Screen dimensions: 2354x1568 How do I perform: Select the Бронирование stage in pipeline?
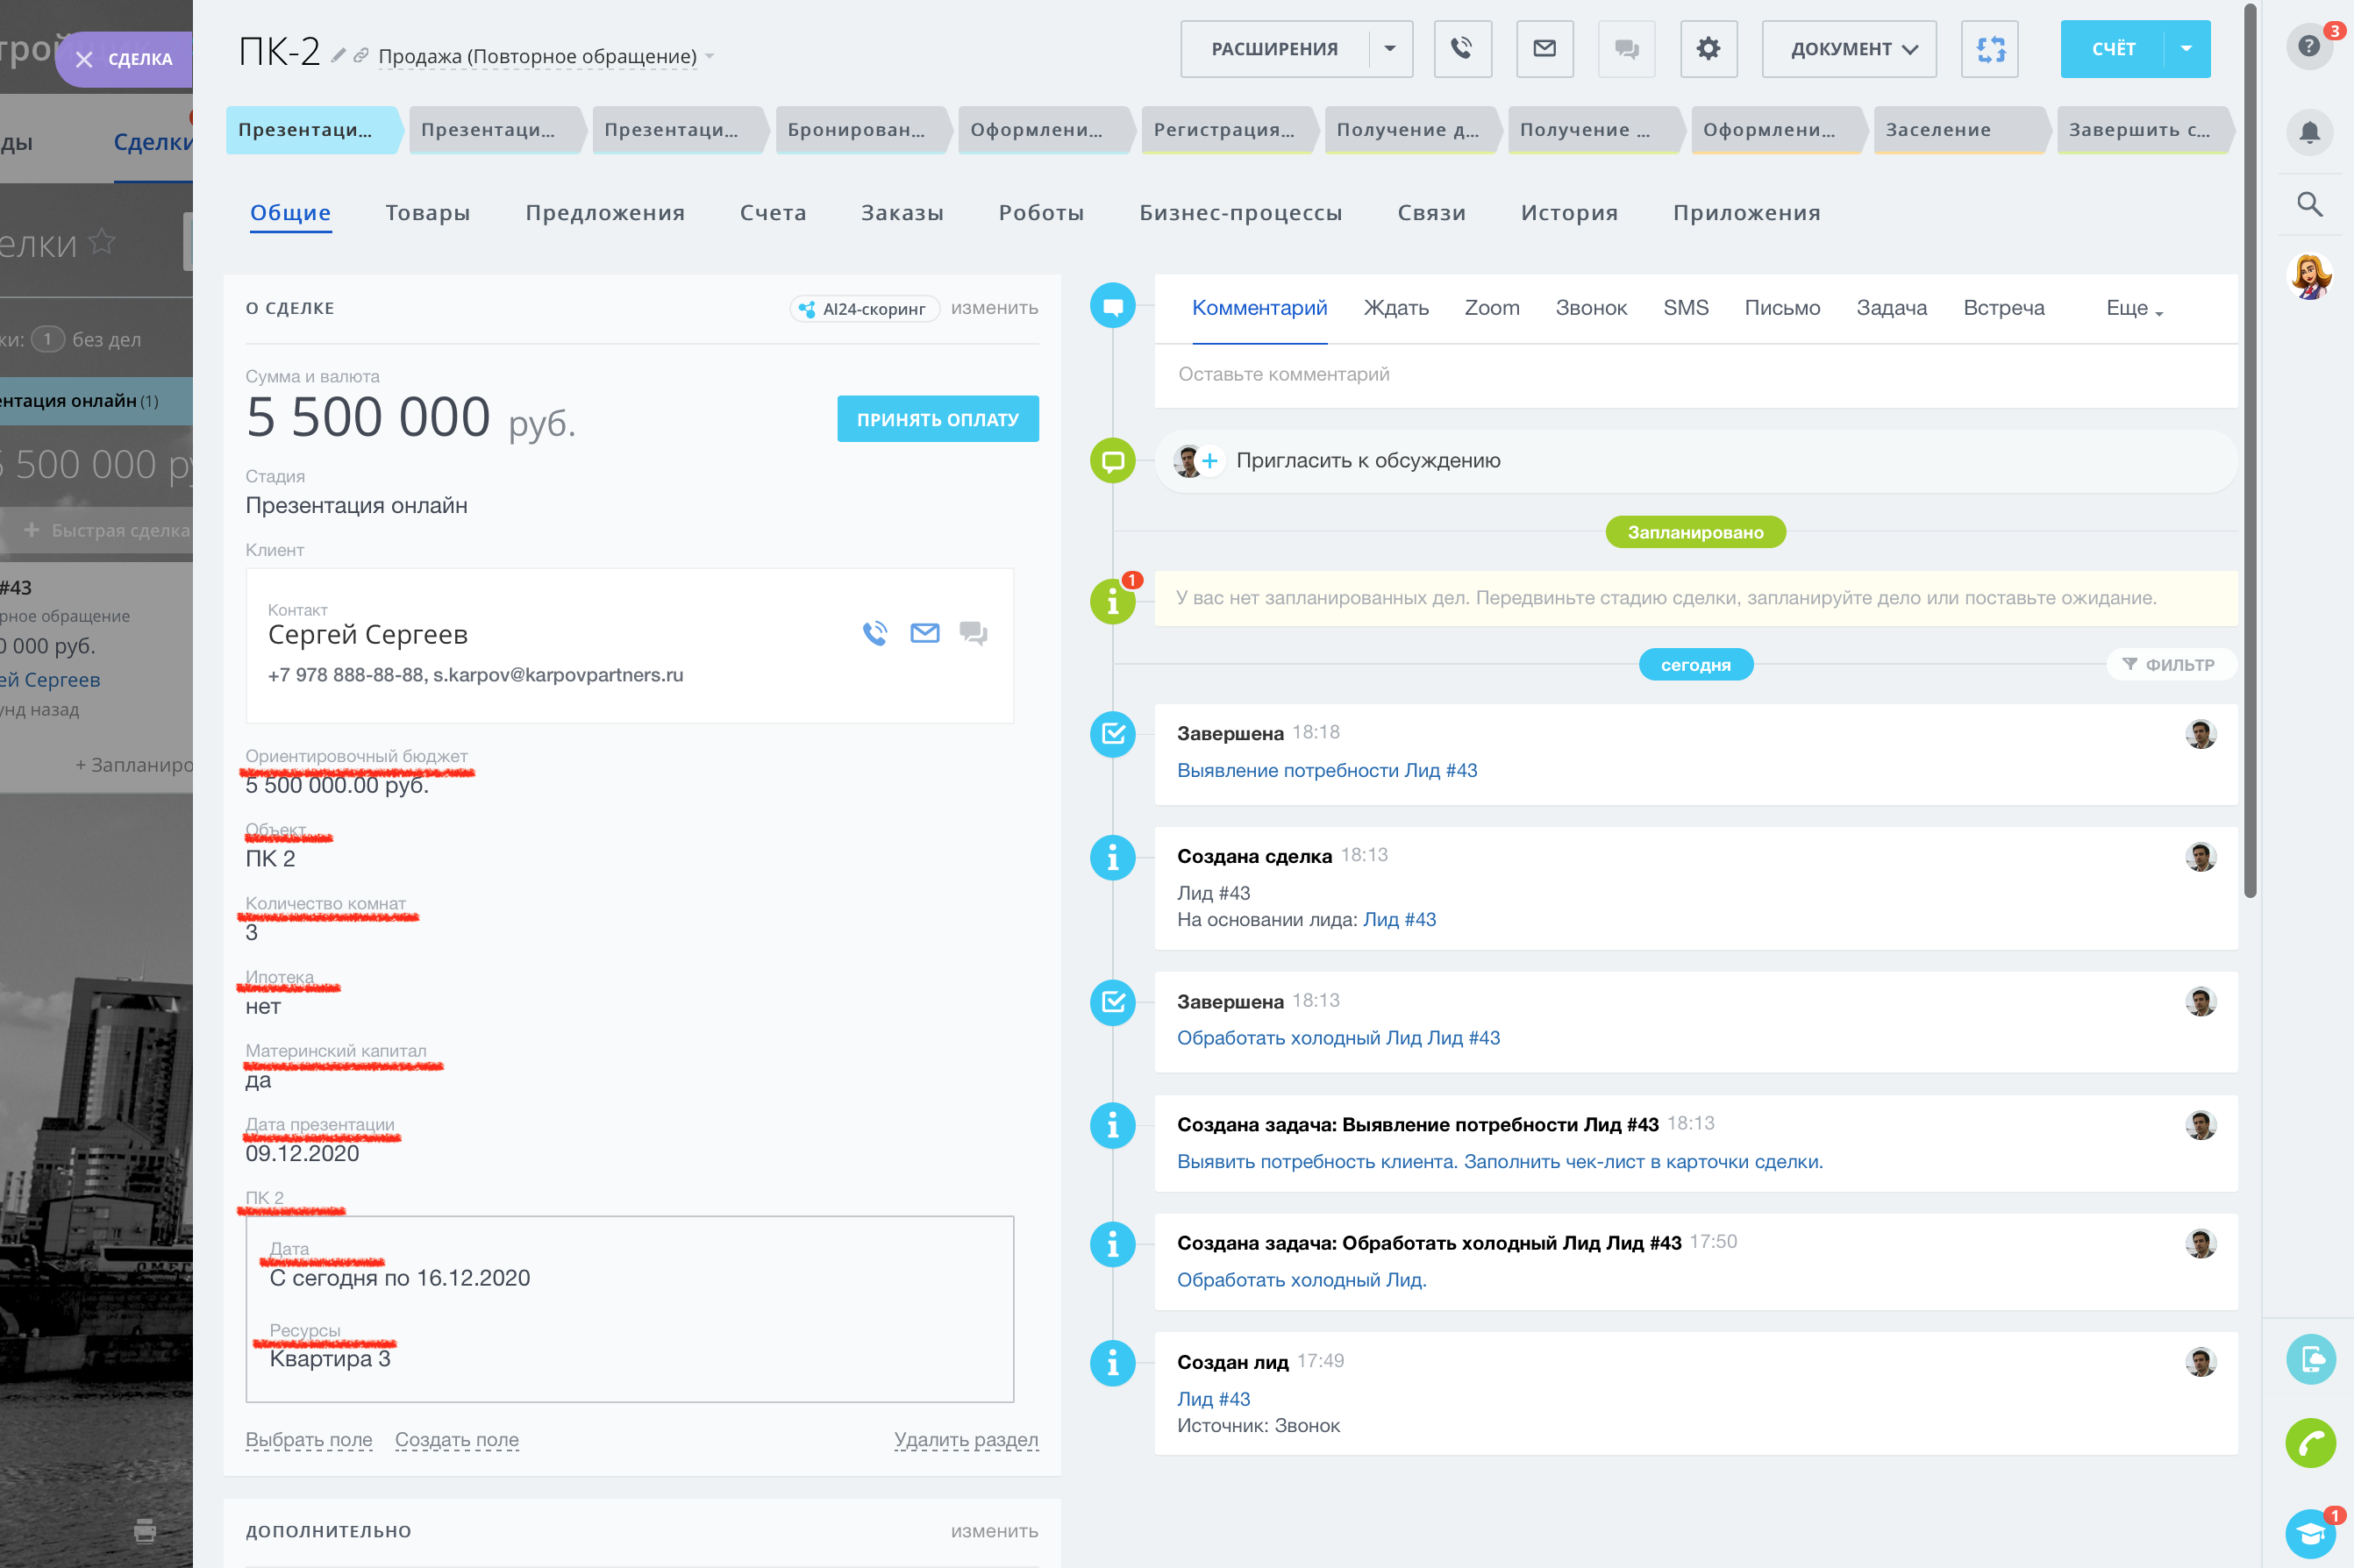point(857,130)
